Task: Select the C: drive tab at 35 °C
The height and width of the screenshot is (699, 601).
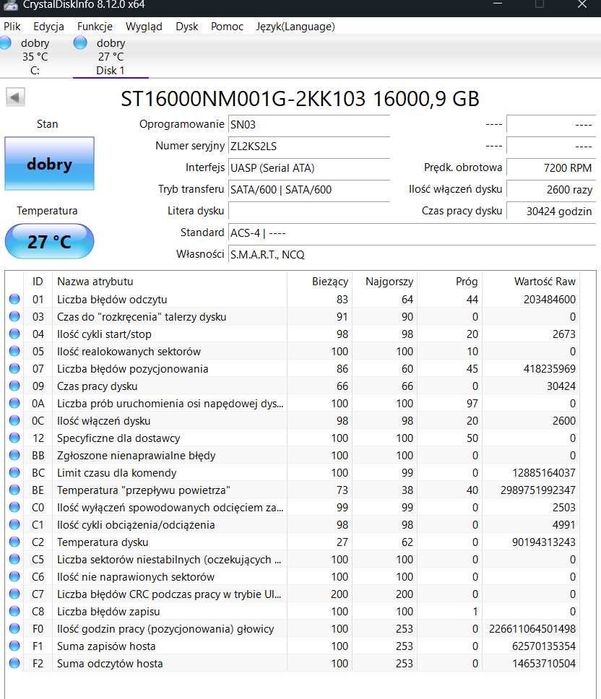Action: [31, 56]
